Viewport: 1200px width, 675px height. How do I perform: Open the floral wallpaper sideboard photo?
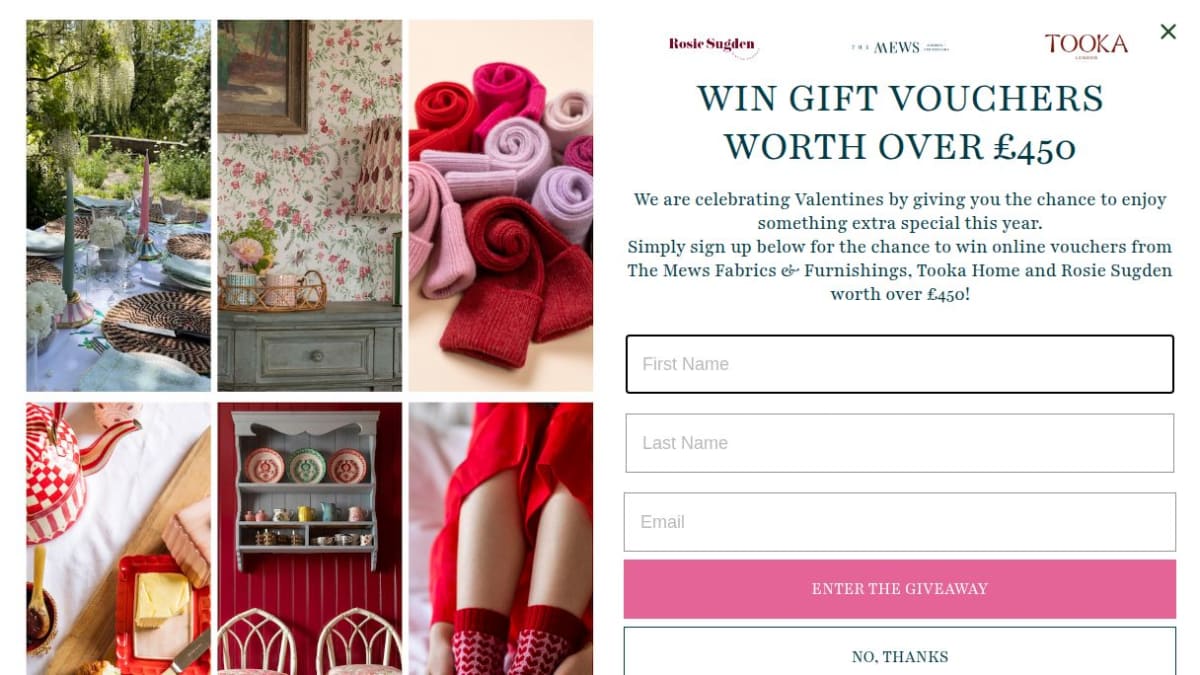(x=310, y=205)
